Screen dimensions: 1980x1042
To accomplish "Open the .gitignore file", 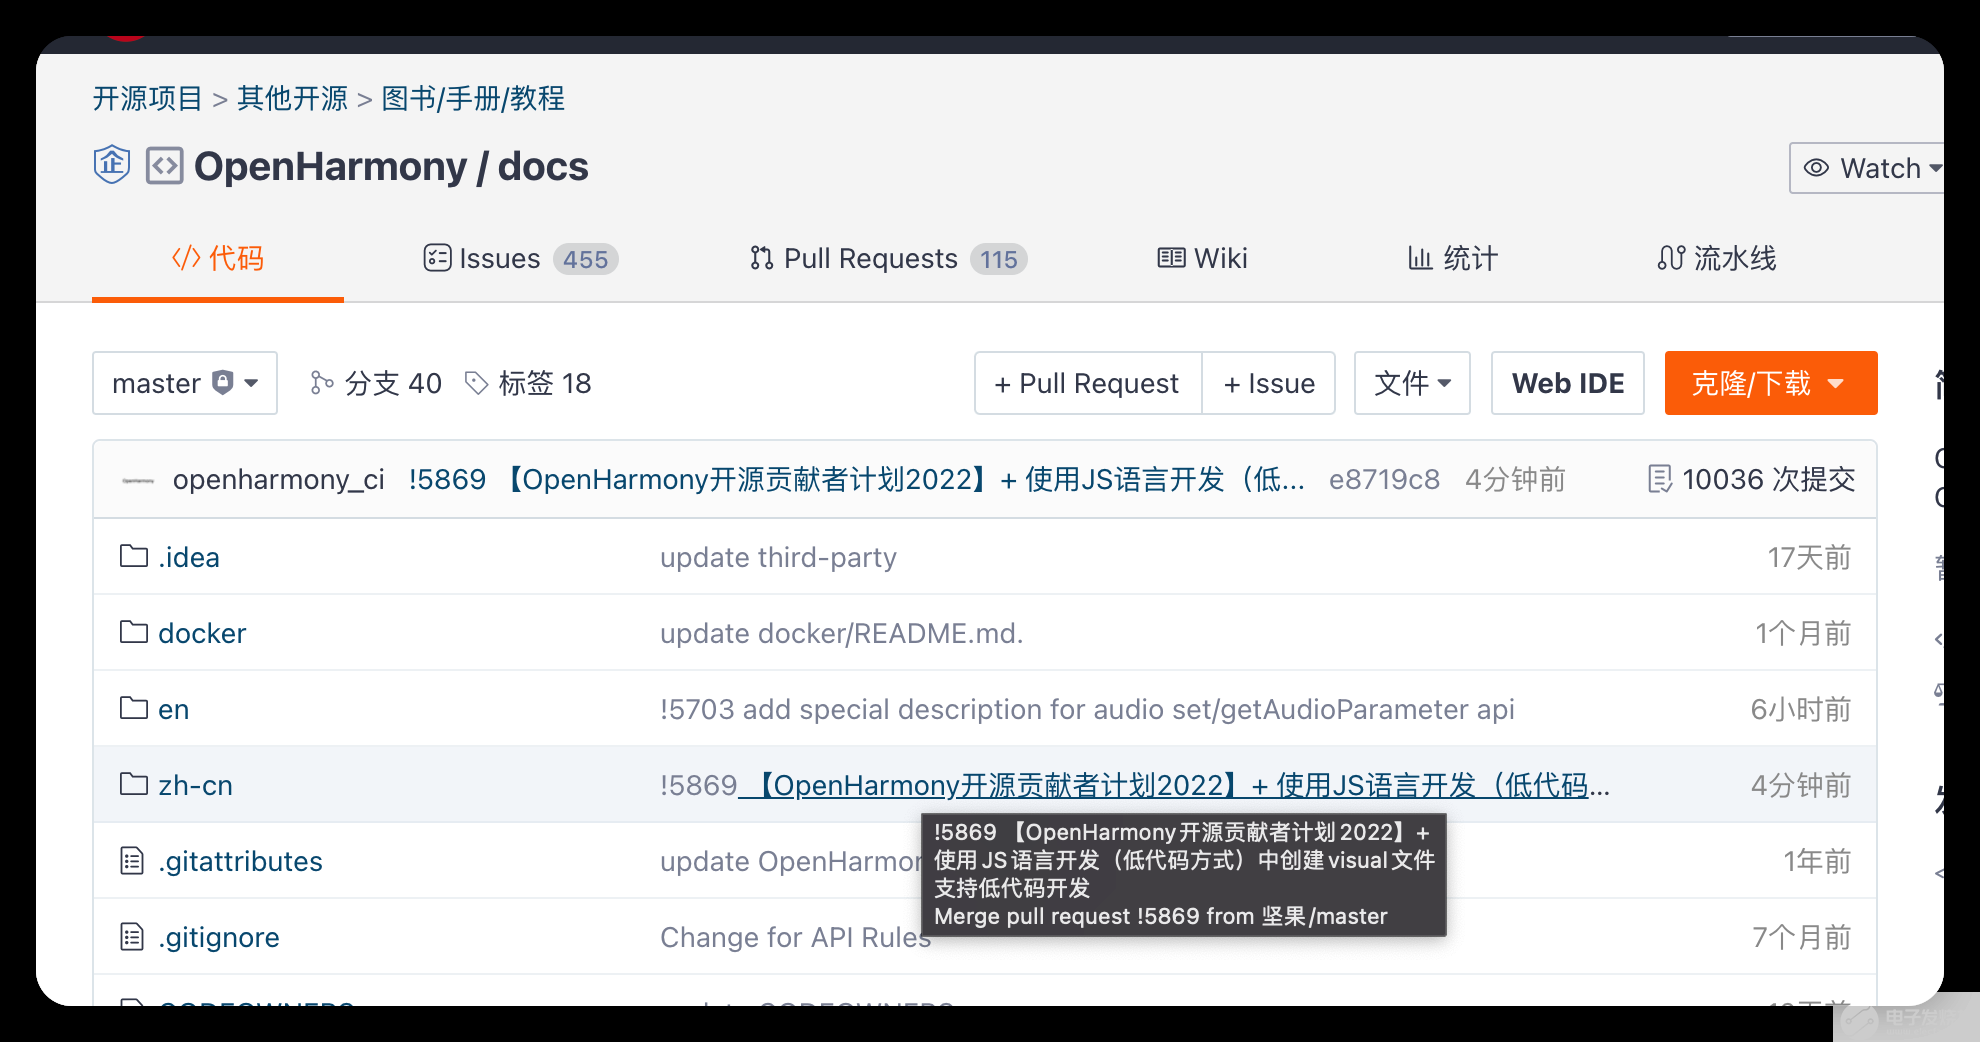I will 219,937.
